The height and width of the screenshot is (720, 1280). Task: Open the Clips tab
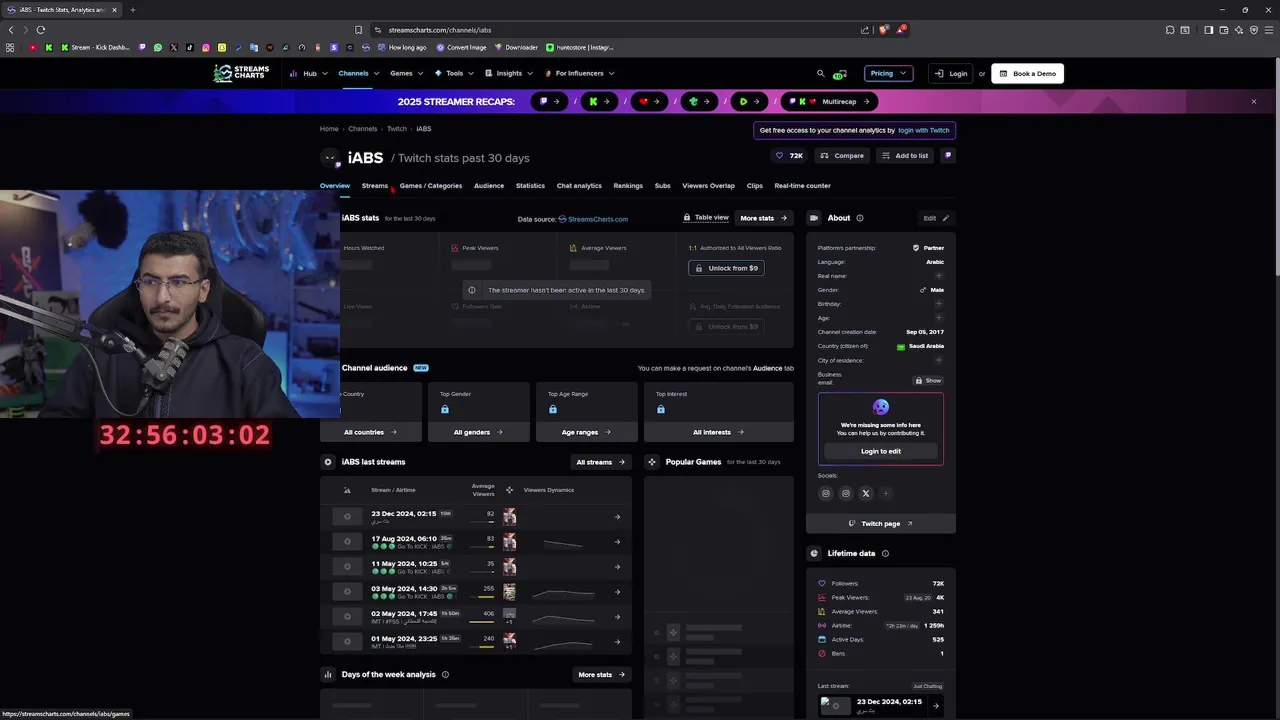(x=755, y=185)
